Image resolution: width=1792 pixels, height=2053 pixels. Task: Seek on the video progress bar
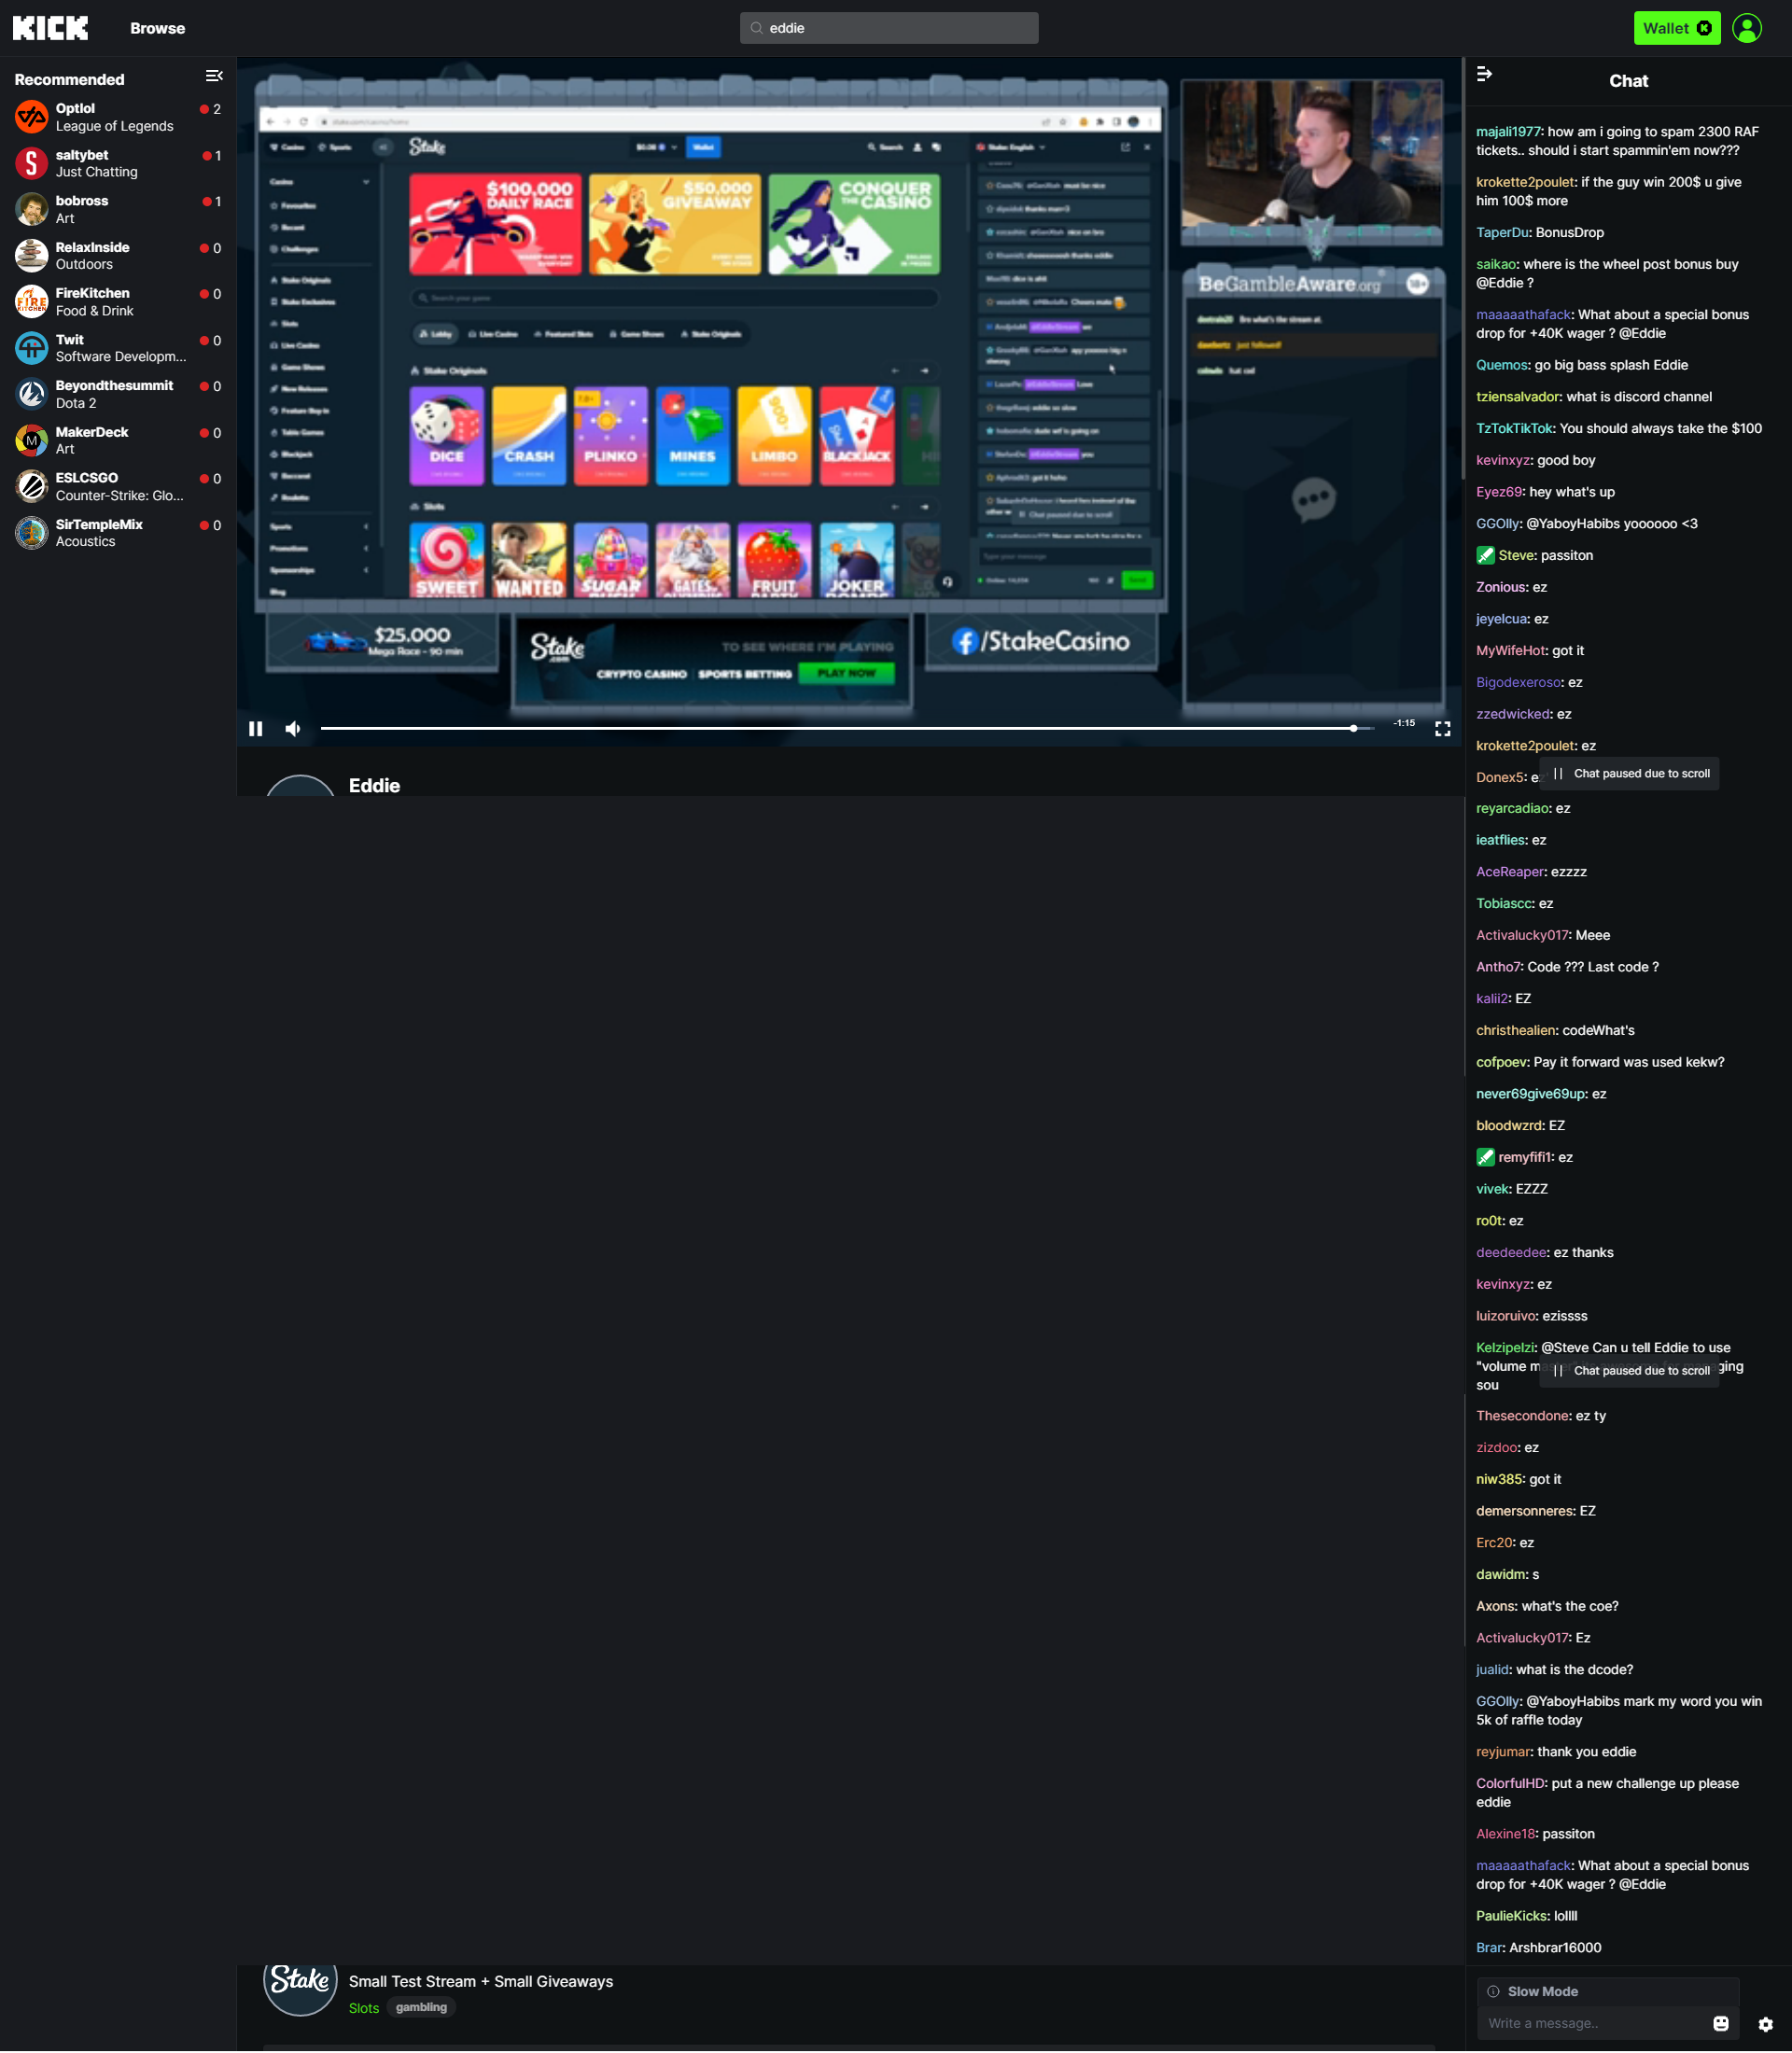point(847,729)
